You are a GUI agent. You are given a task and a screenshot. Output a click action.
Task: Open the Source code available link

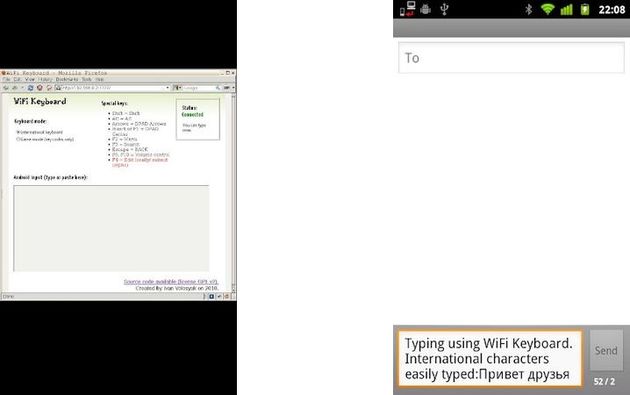[171, 282]
